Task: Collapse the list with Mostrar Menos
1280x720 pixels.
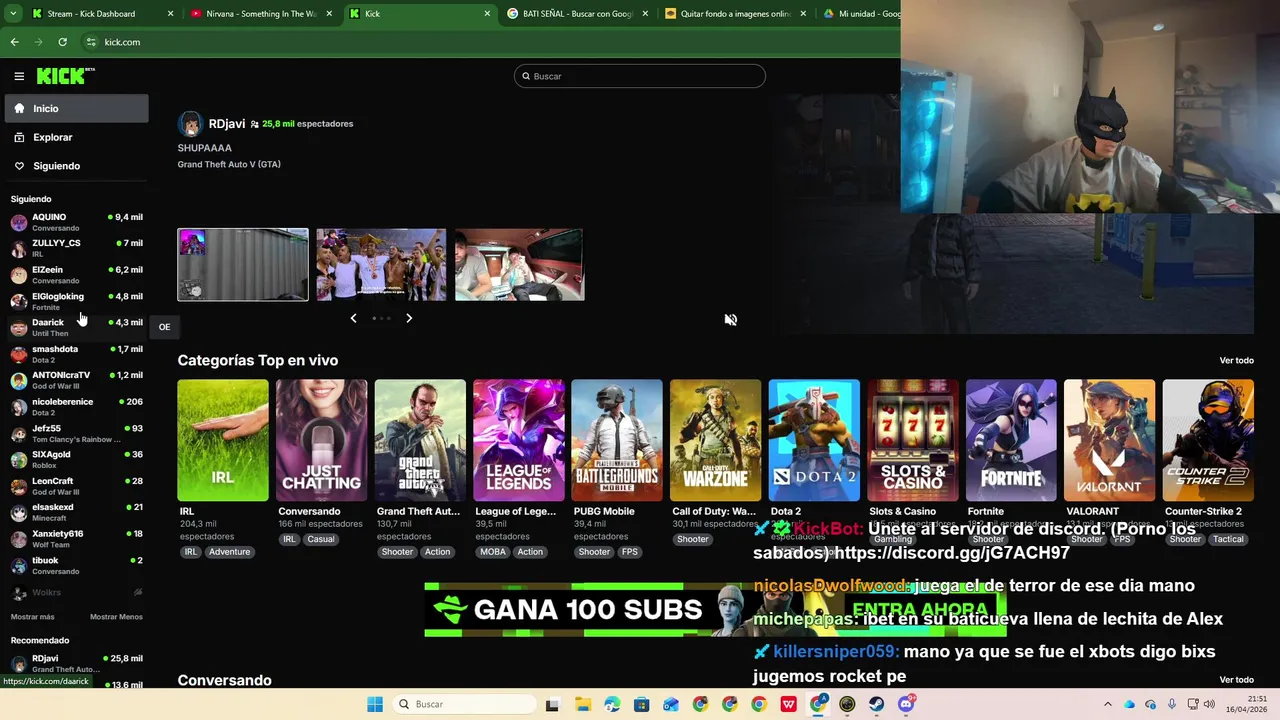Action: pos(116,617)
